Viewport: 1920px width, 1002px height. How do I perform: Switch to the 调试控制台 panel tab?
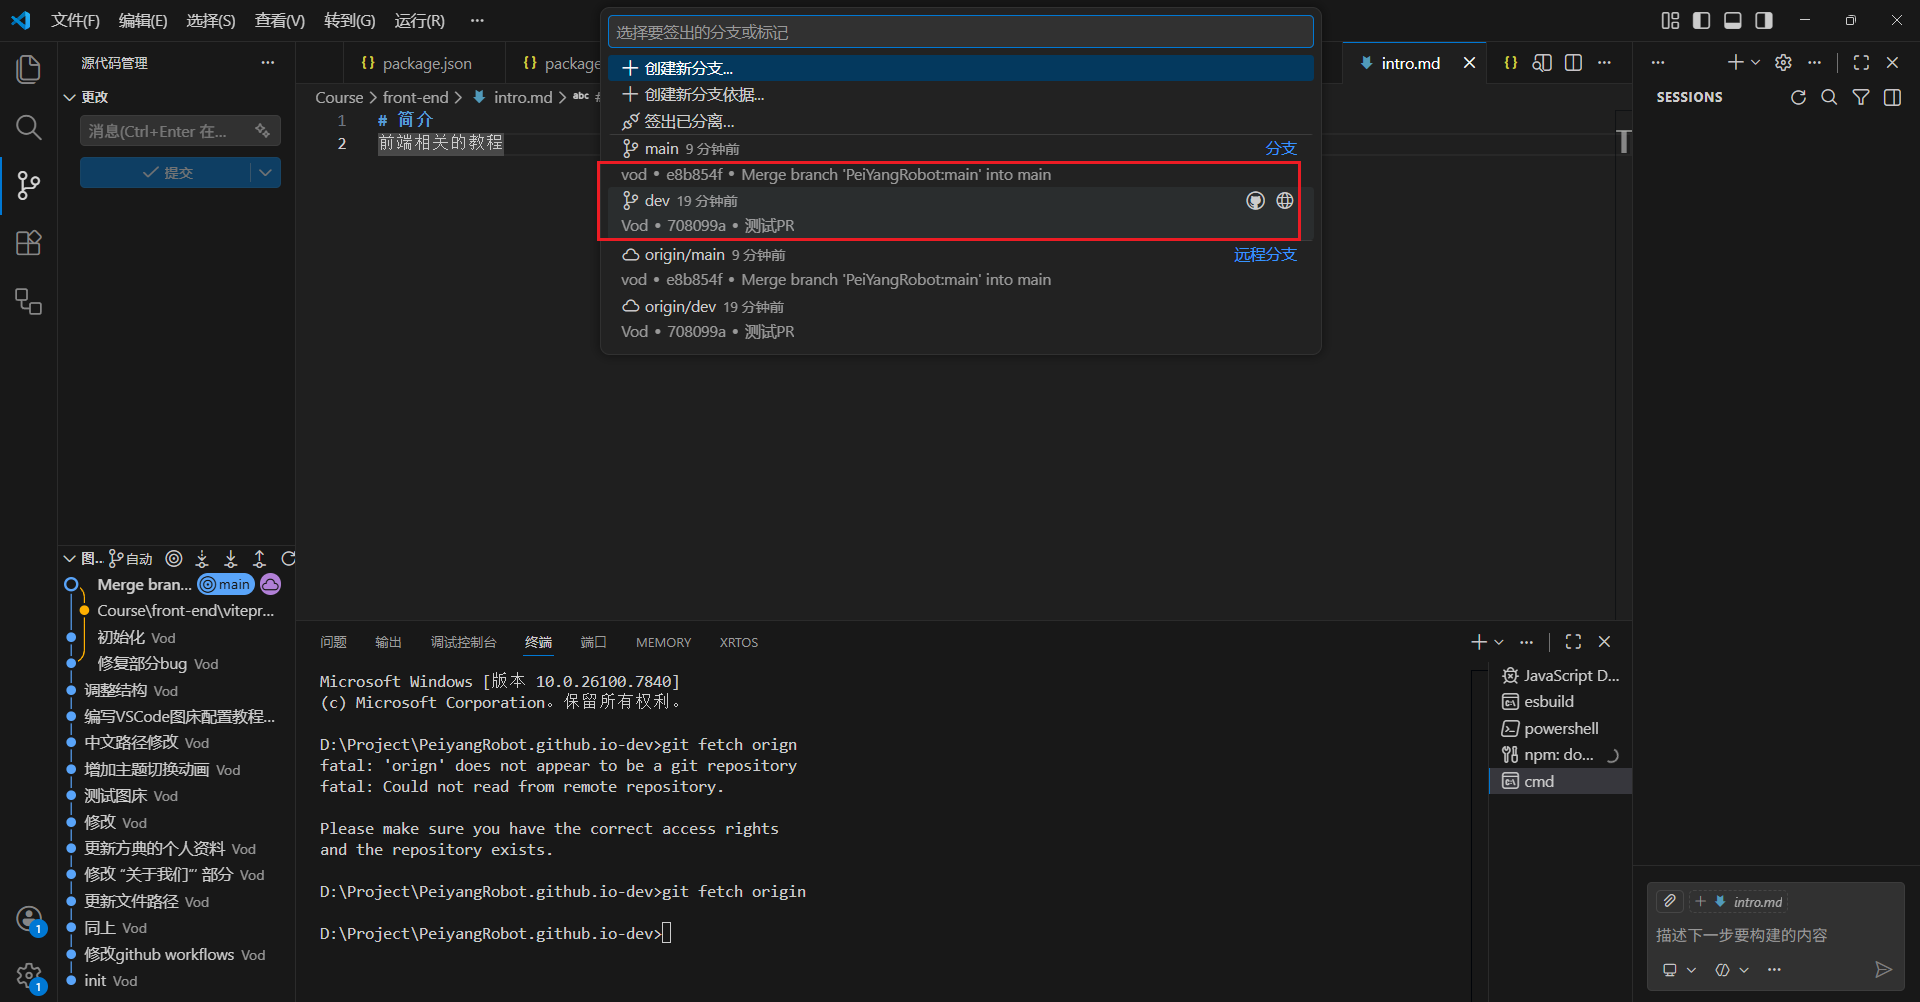[x=463, y=642]
